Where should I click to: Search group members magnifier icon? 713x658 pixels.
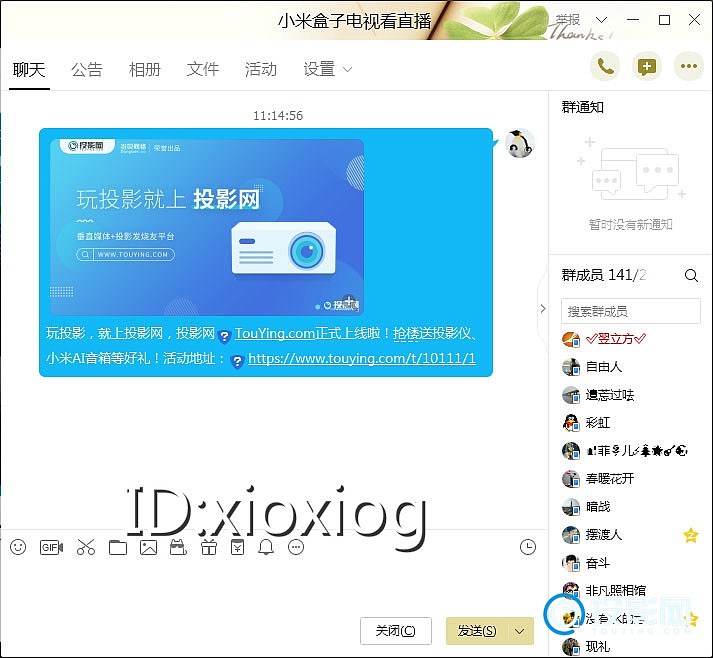[691, 275]
